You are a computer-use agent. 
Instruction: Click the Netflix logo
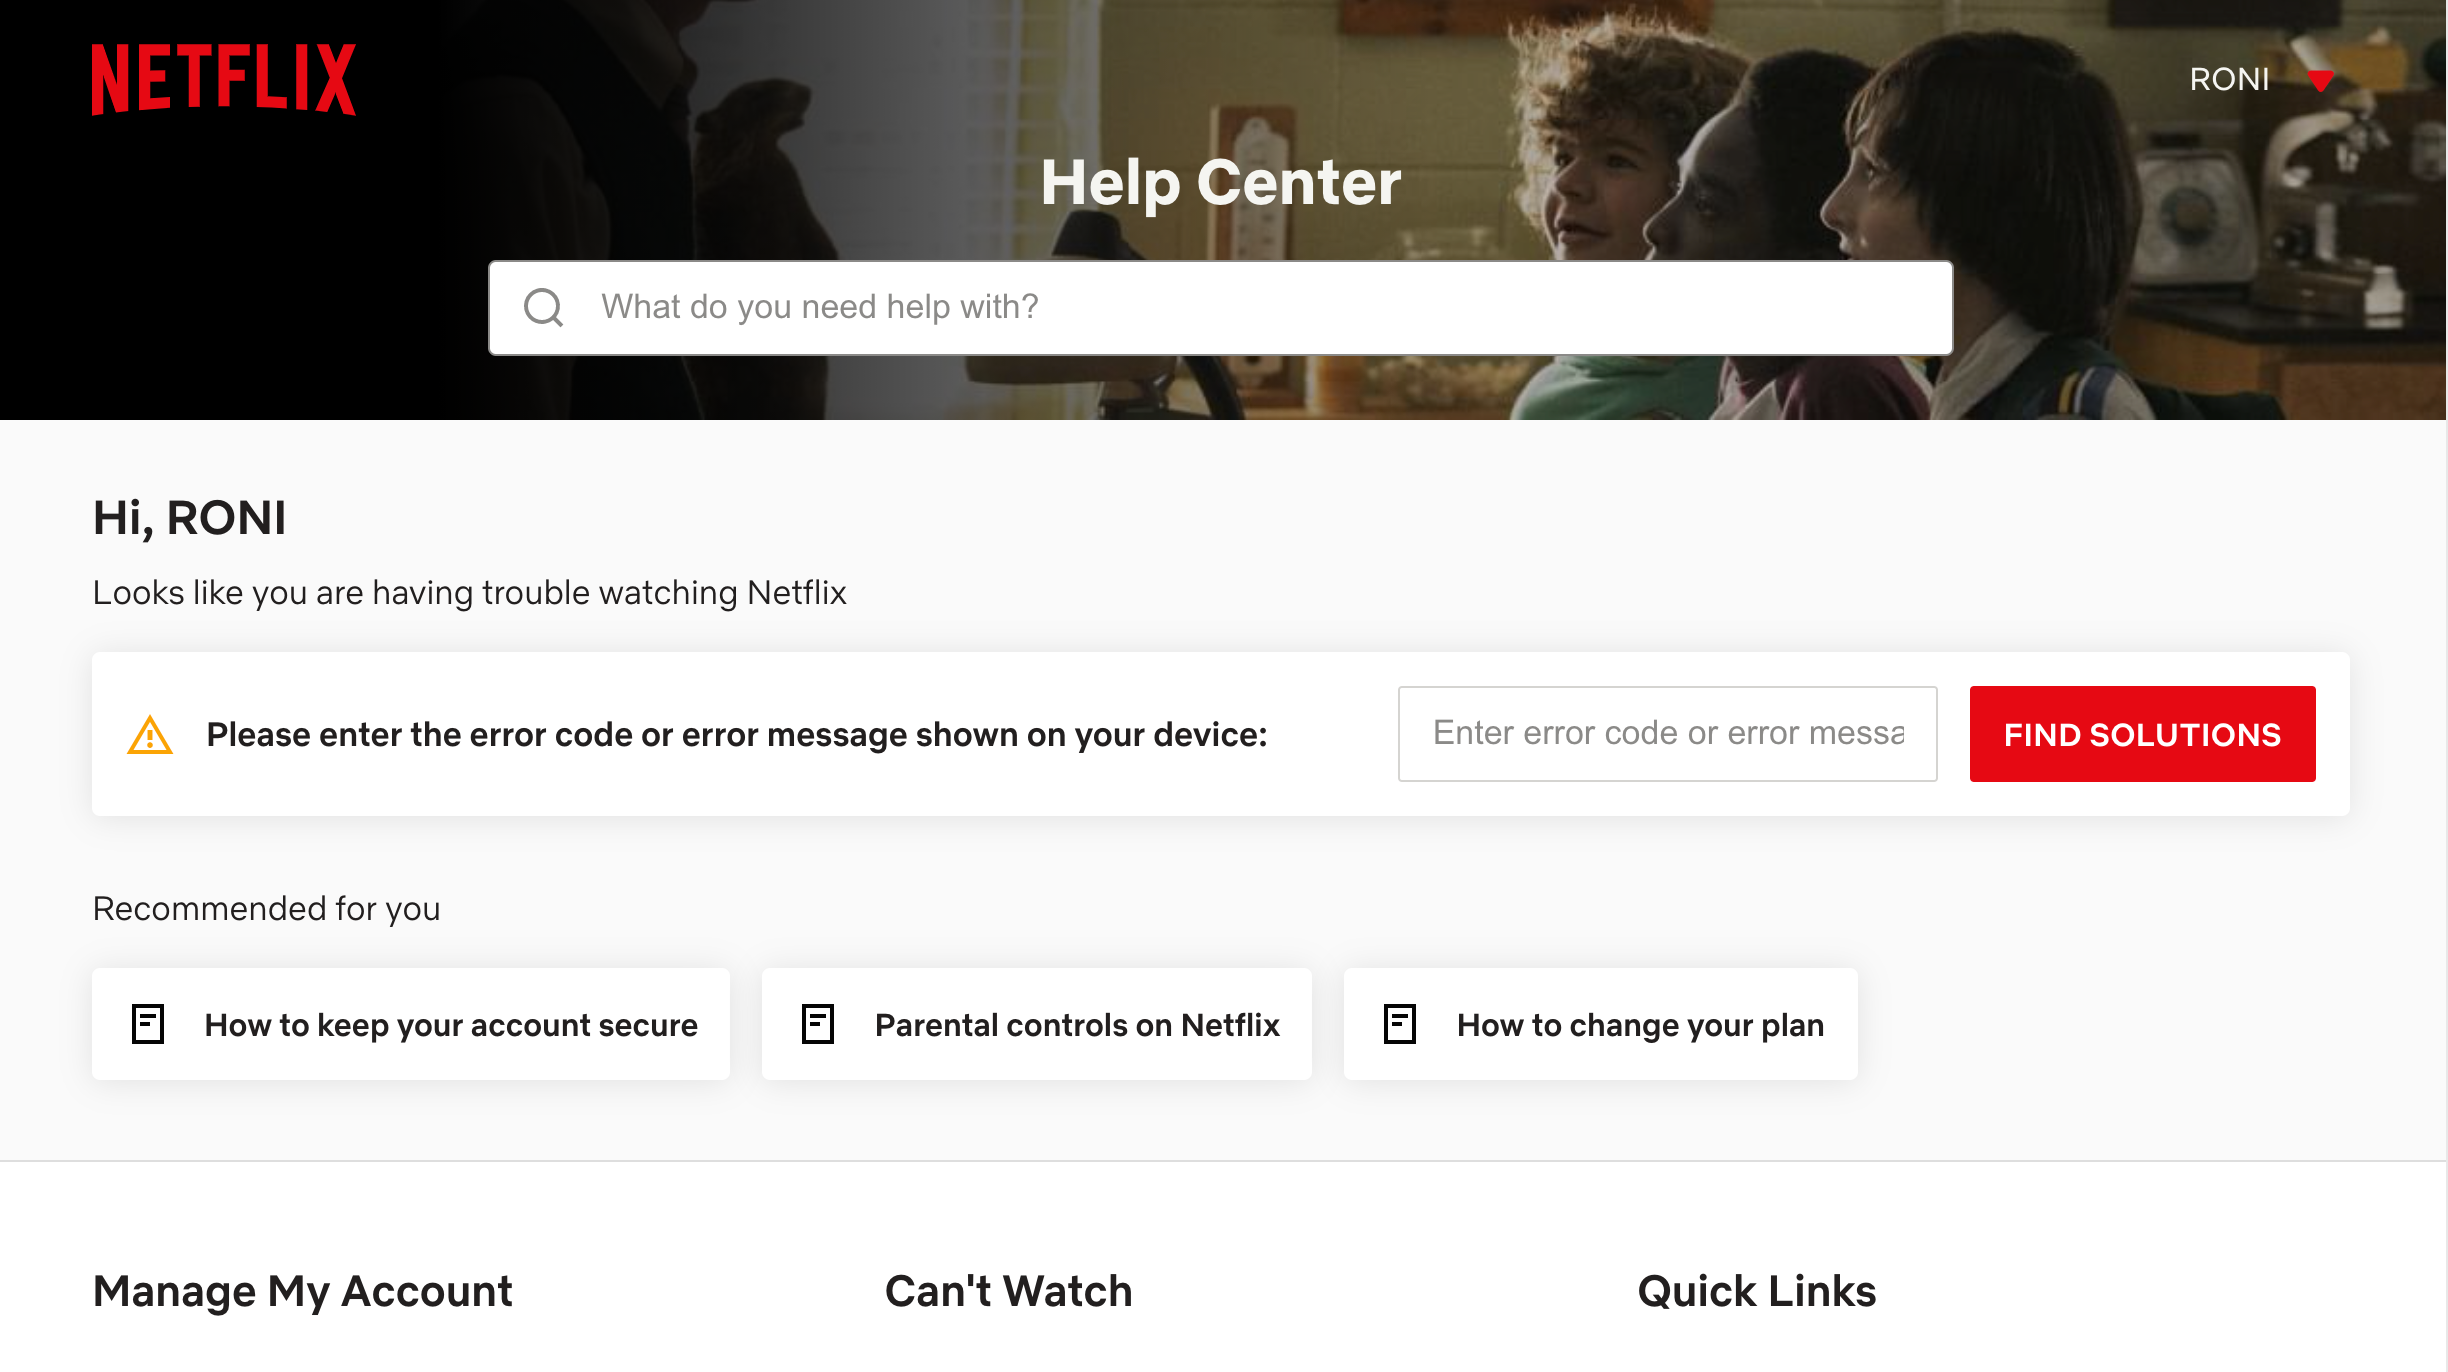point(223,79)
